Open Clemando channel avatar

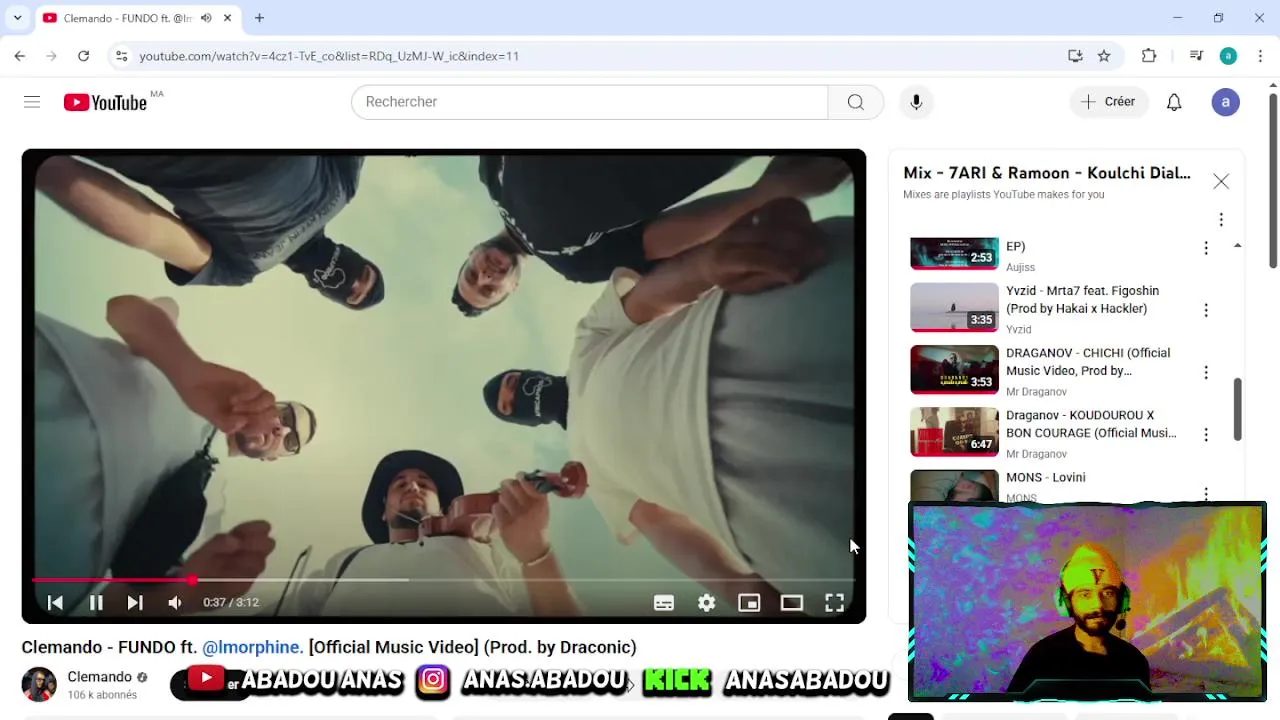point(39,685)
